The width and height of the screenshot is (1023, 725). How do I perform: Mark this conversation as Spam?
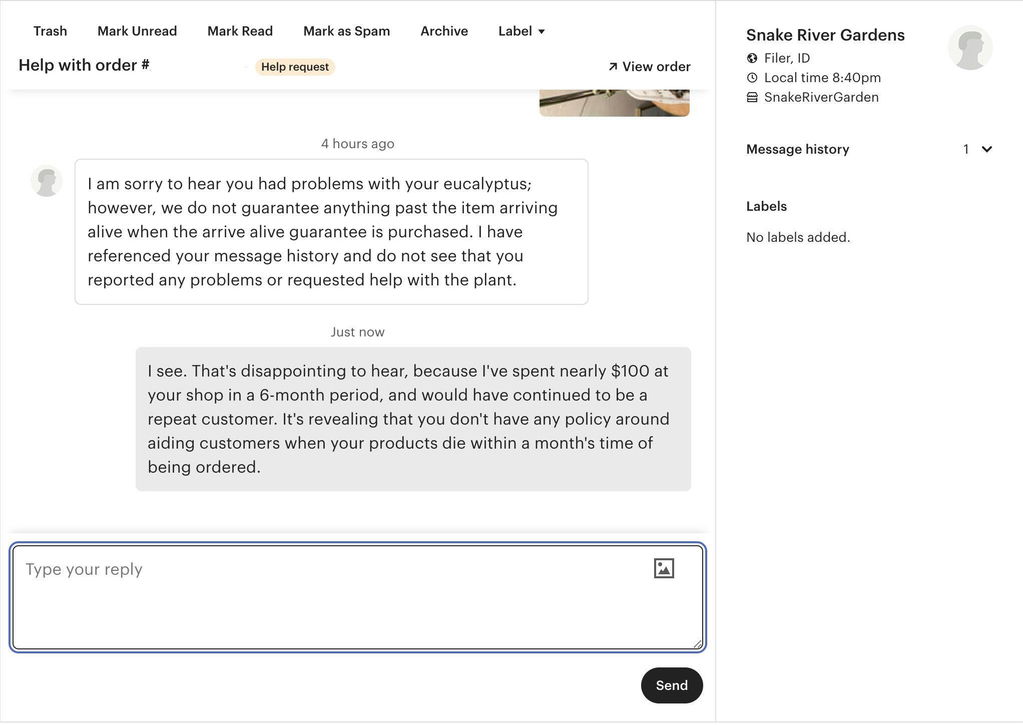346,31
